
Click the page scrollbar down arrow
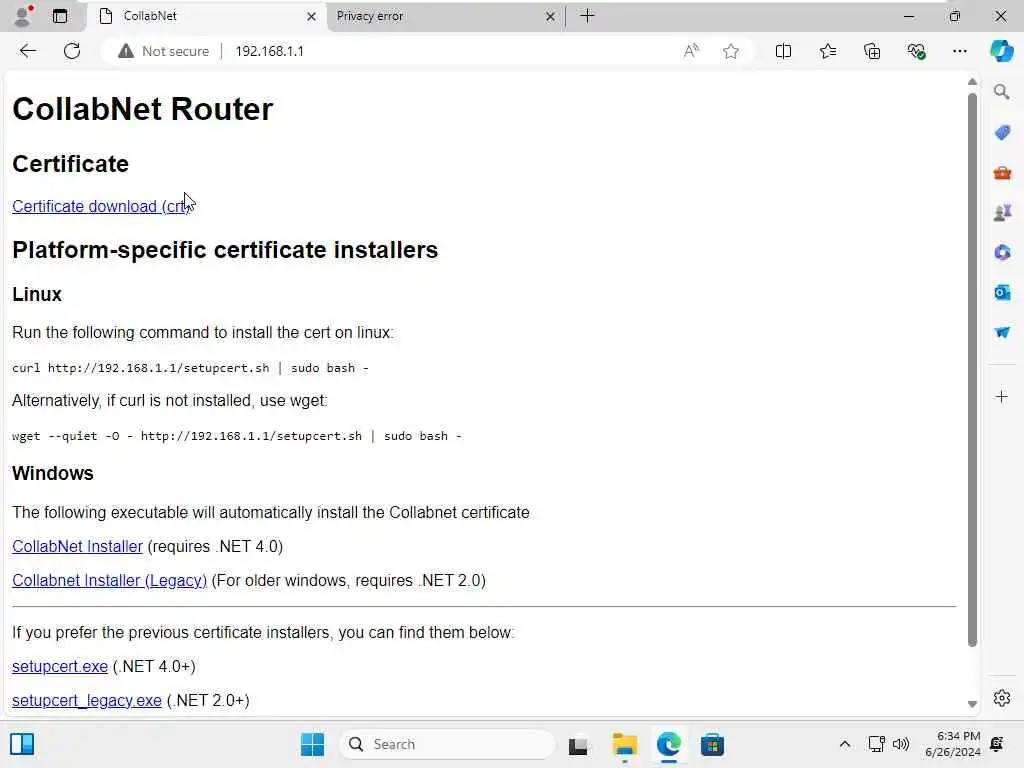(972, 704)
